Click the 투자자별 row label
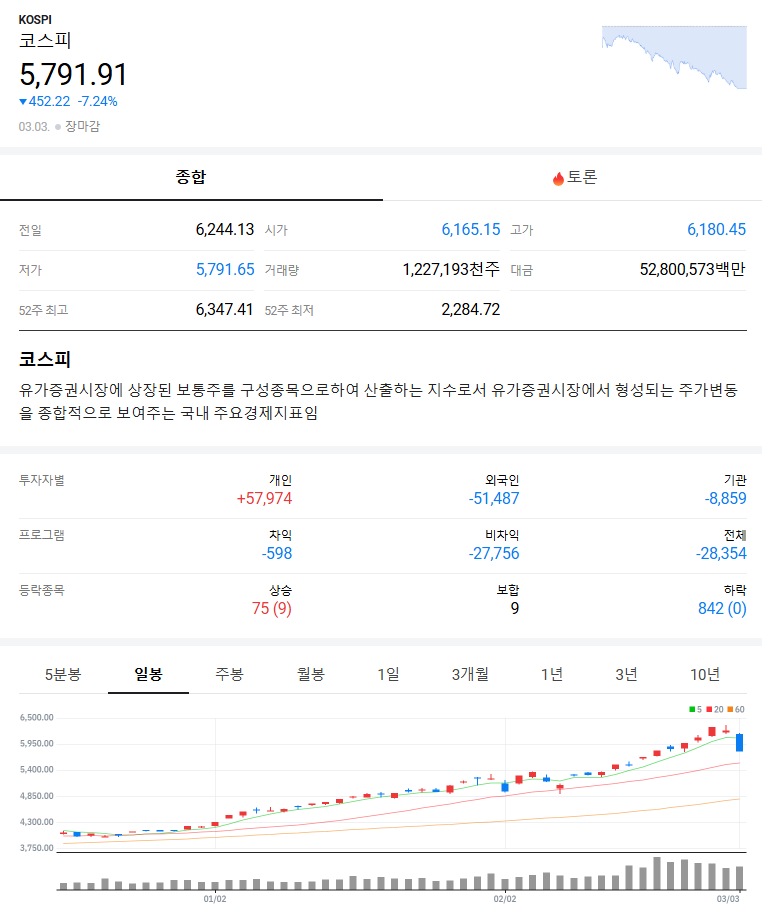 tap(41, 480)
